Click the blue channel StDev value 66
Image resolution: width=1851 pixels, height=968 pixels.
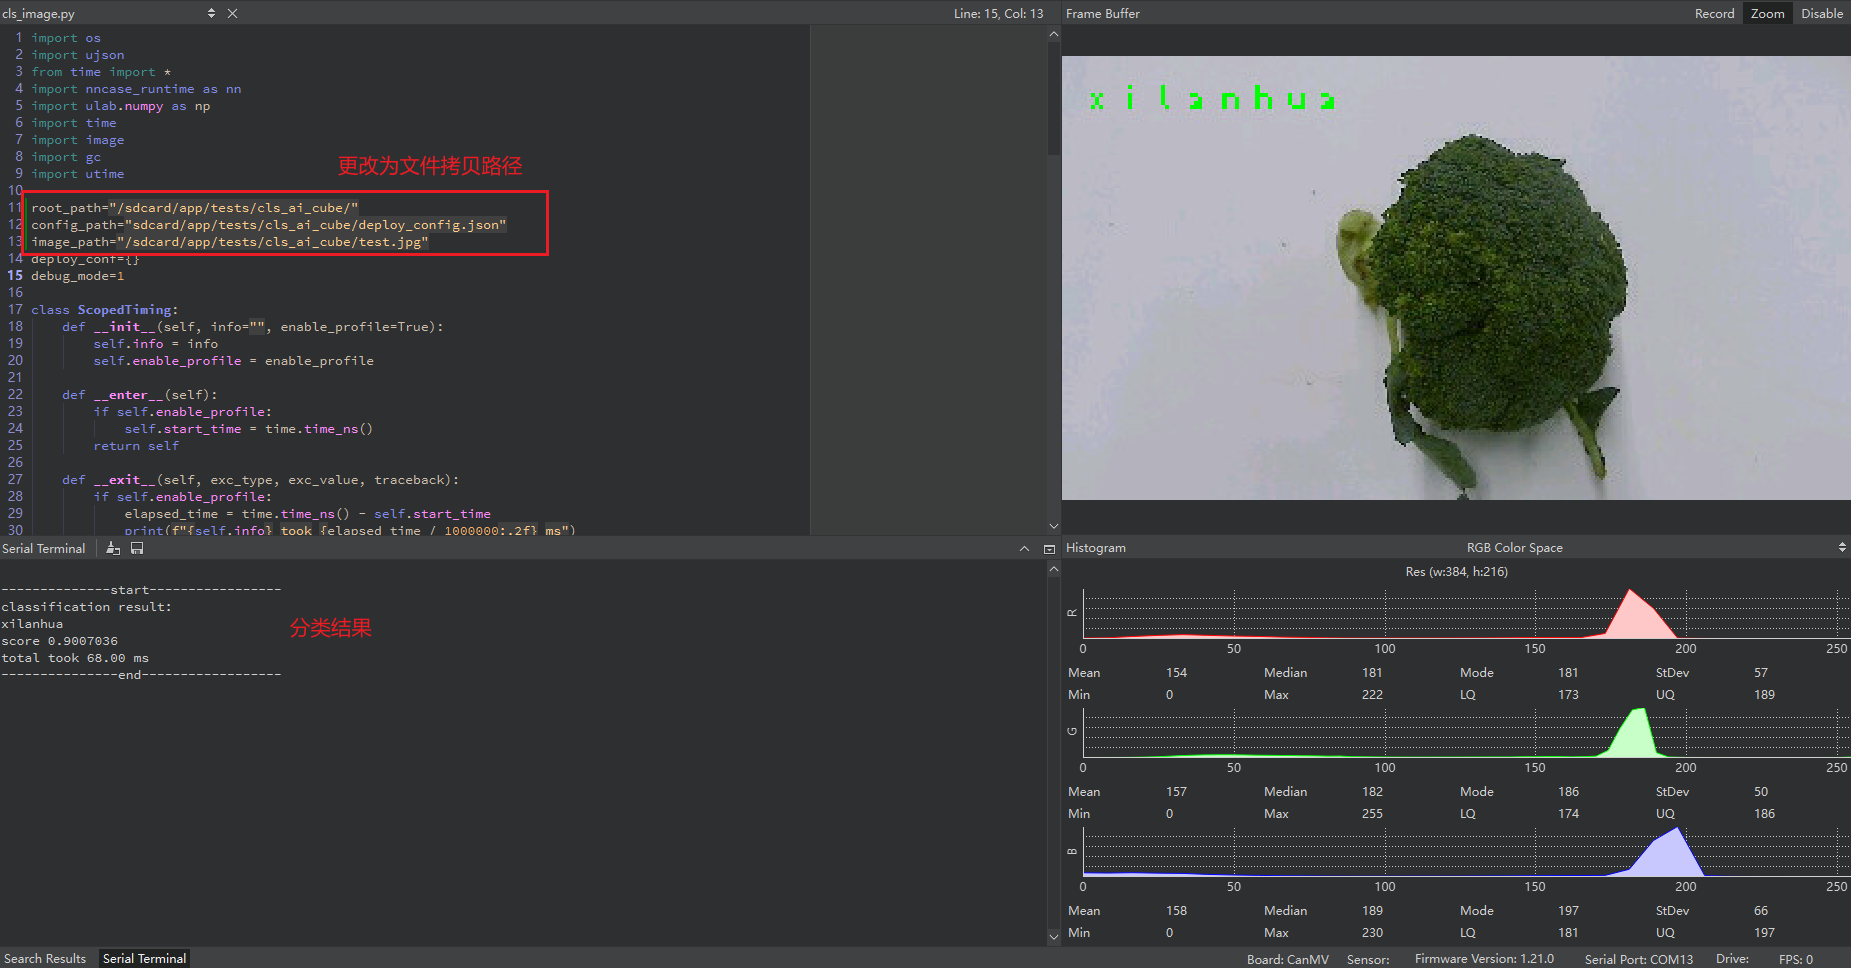[x=1760, y=911]
